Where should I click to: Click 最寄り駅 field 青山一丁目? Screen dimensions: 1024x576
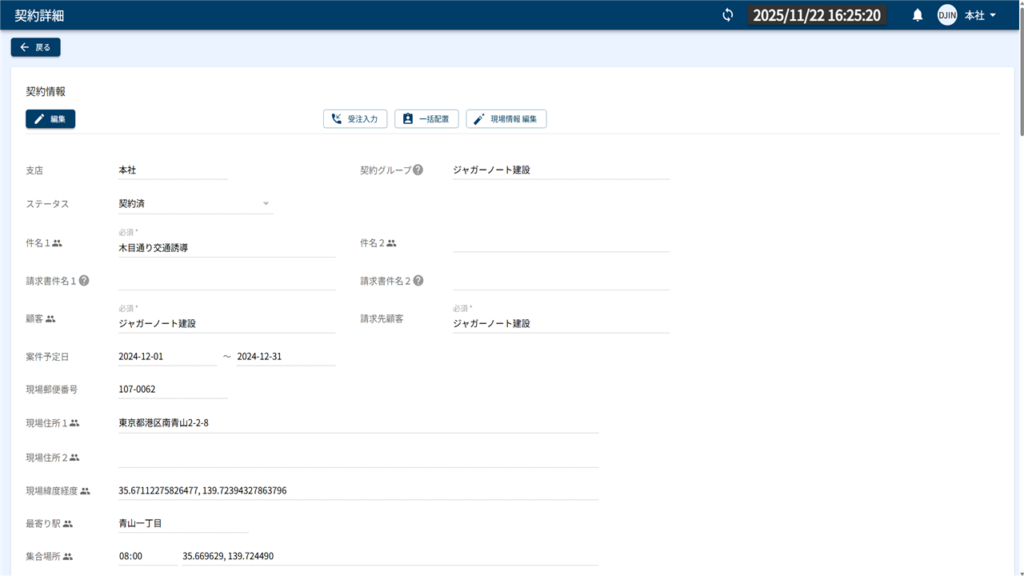click(x=184, y=523)
